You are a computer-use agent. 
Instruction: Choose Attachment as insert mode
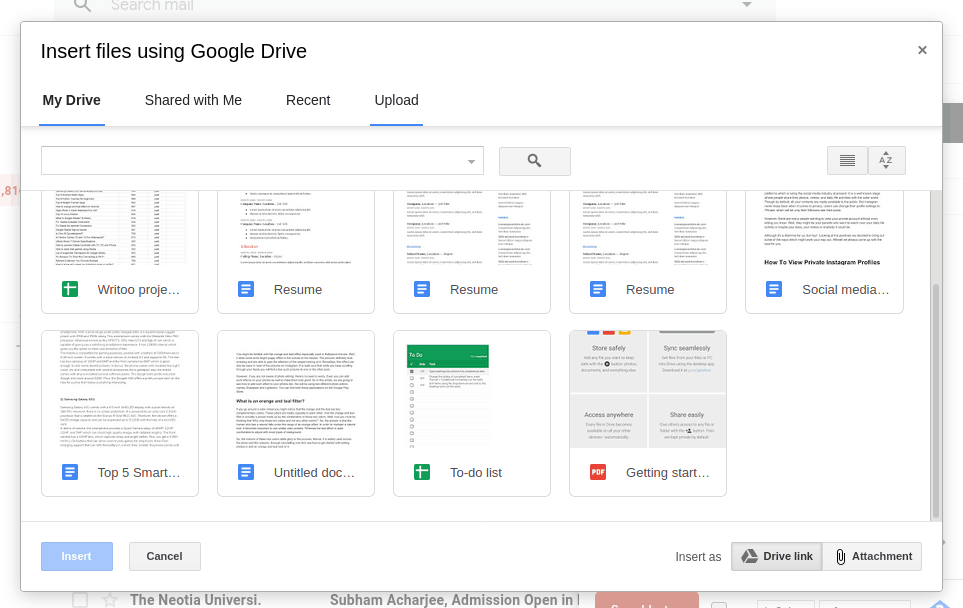pos(872,556)
